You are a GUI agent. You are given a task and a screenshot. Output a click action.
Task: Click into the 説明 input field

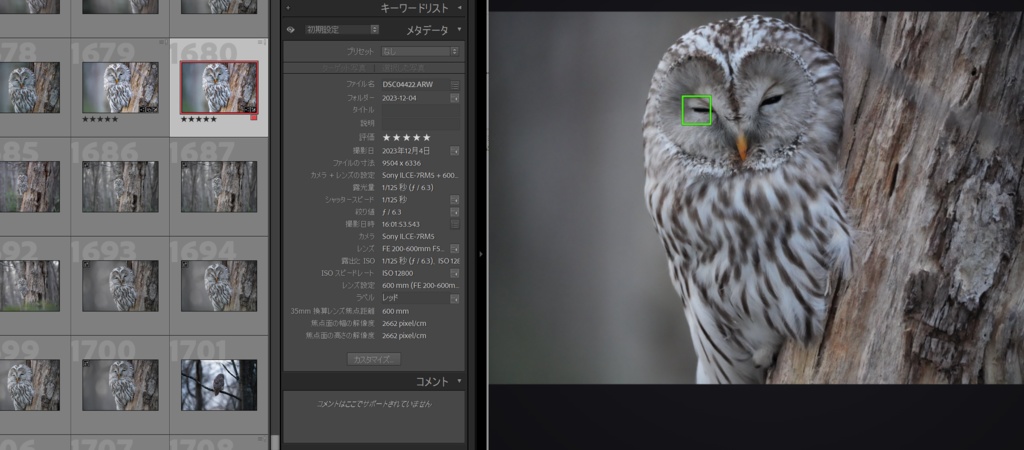(x=421, y=123)
